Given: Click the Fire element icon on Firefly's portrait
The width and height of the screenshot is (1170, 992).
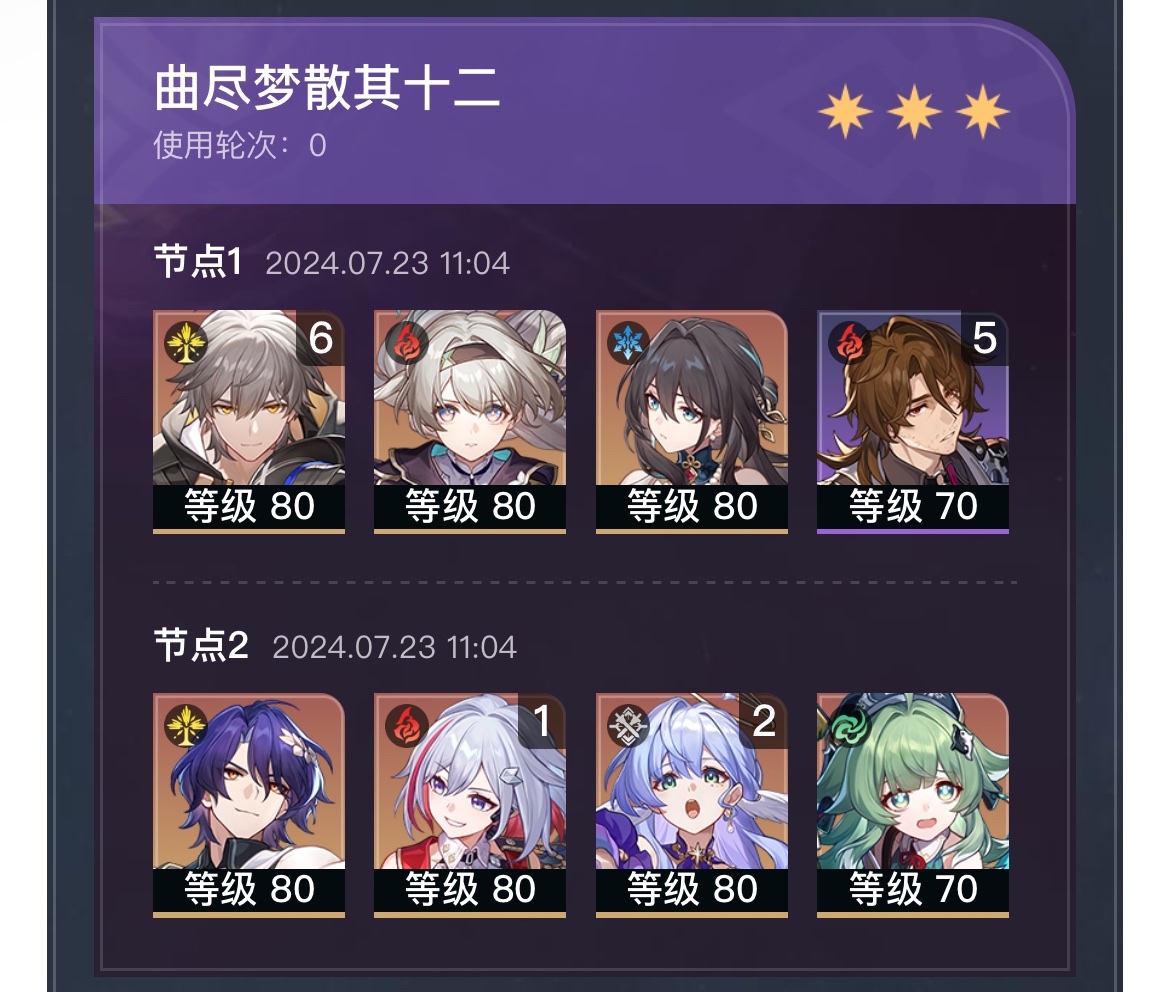Looking at the screenshot, I should point(407,343).
